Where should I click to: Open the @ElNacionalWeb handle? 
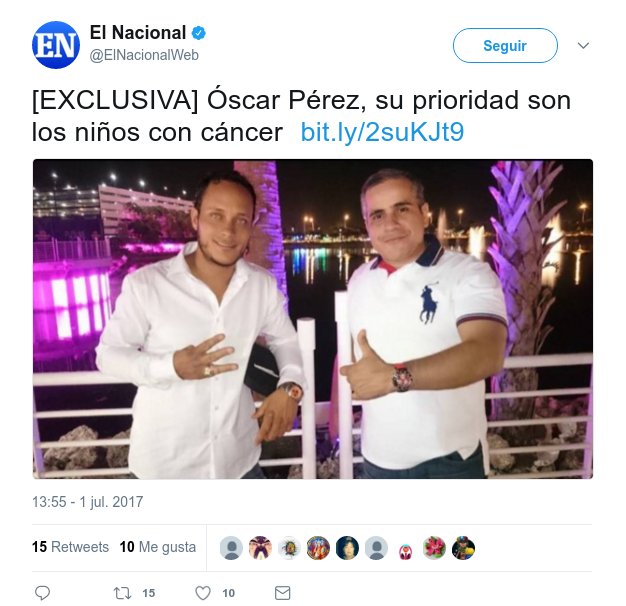(x=144, y=55)
